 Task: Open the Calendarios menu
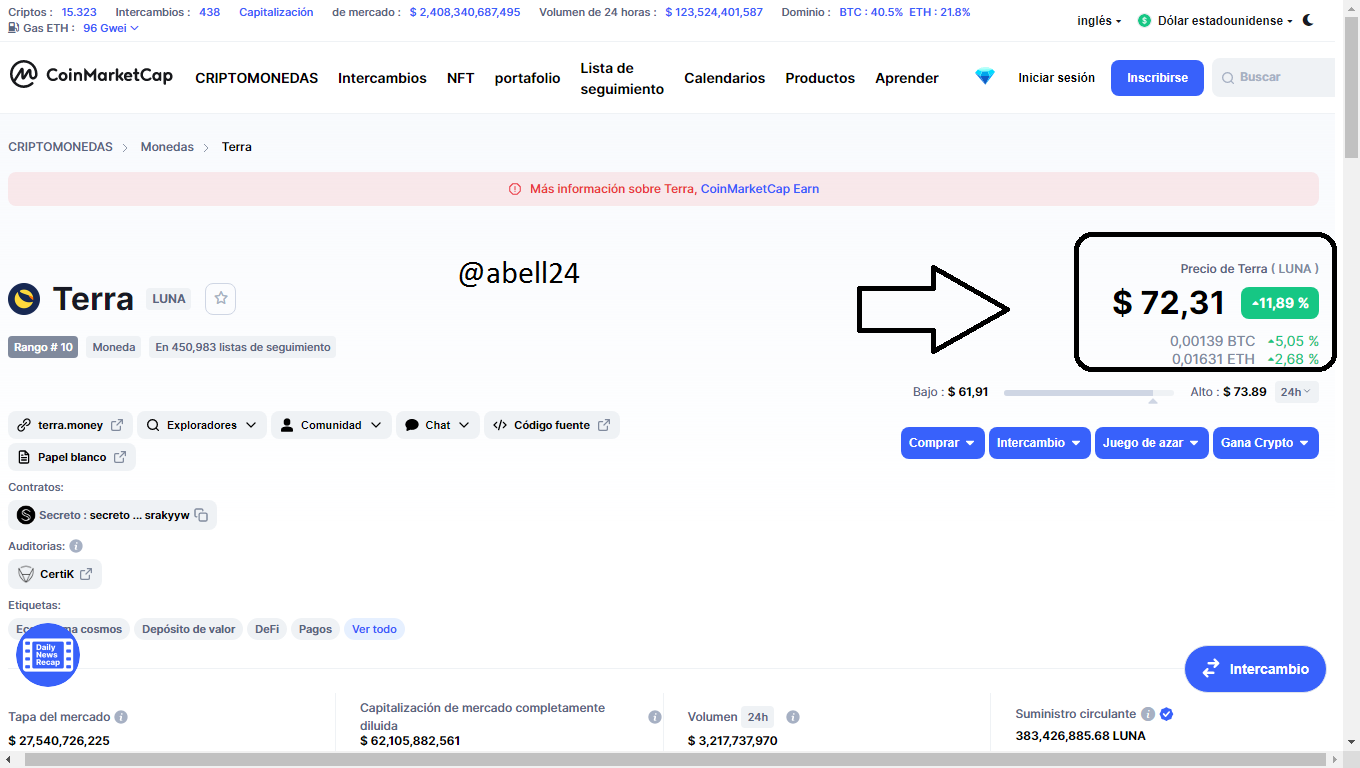click(725, 78)
